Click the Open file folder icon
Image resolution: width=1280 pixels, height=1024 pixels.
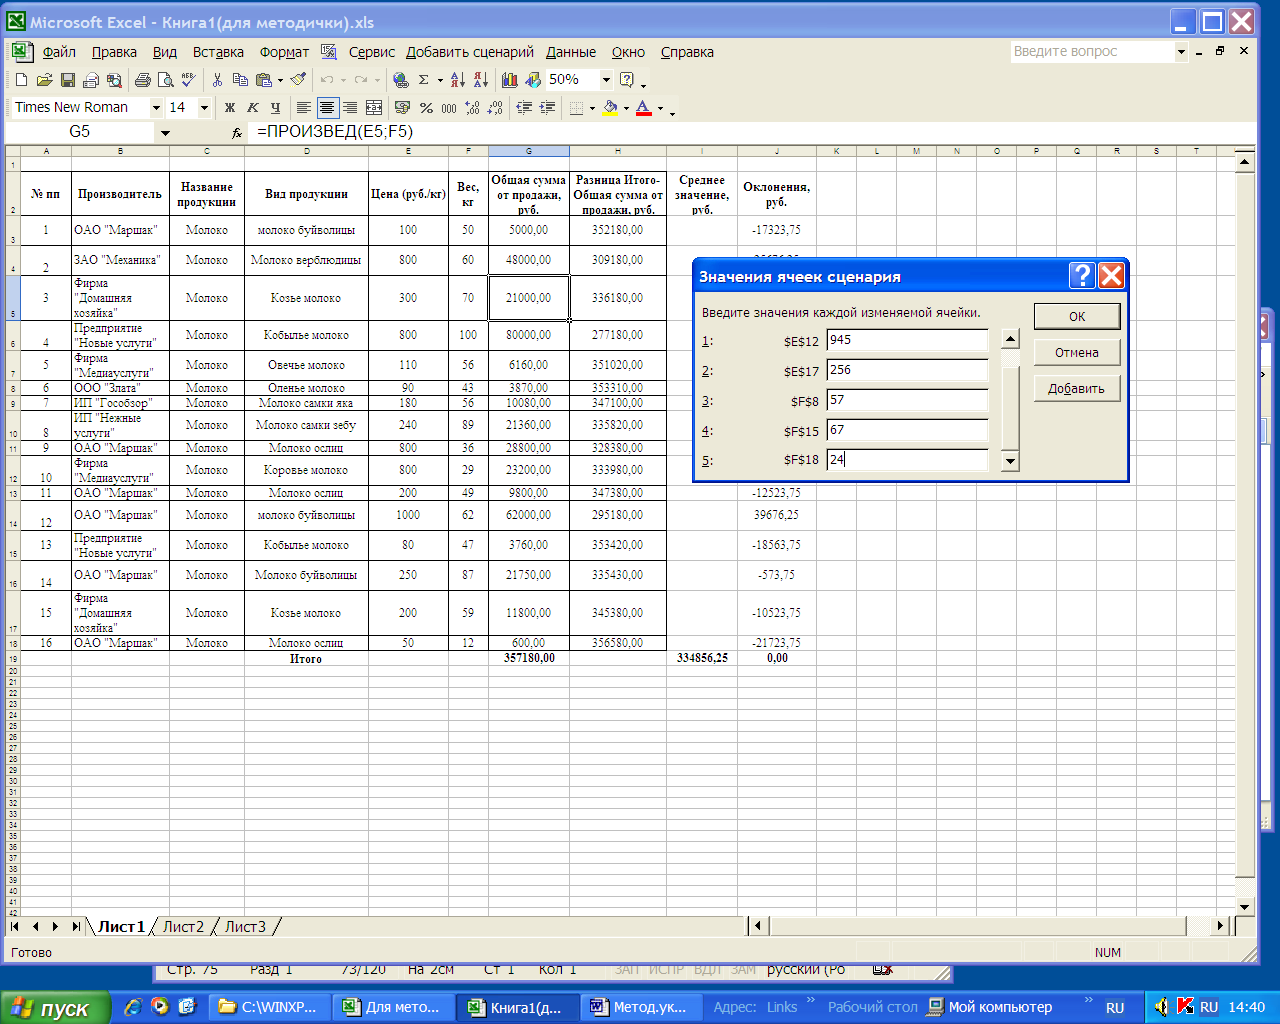[44, 80]
